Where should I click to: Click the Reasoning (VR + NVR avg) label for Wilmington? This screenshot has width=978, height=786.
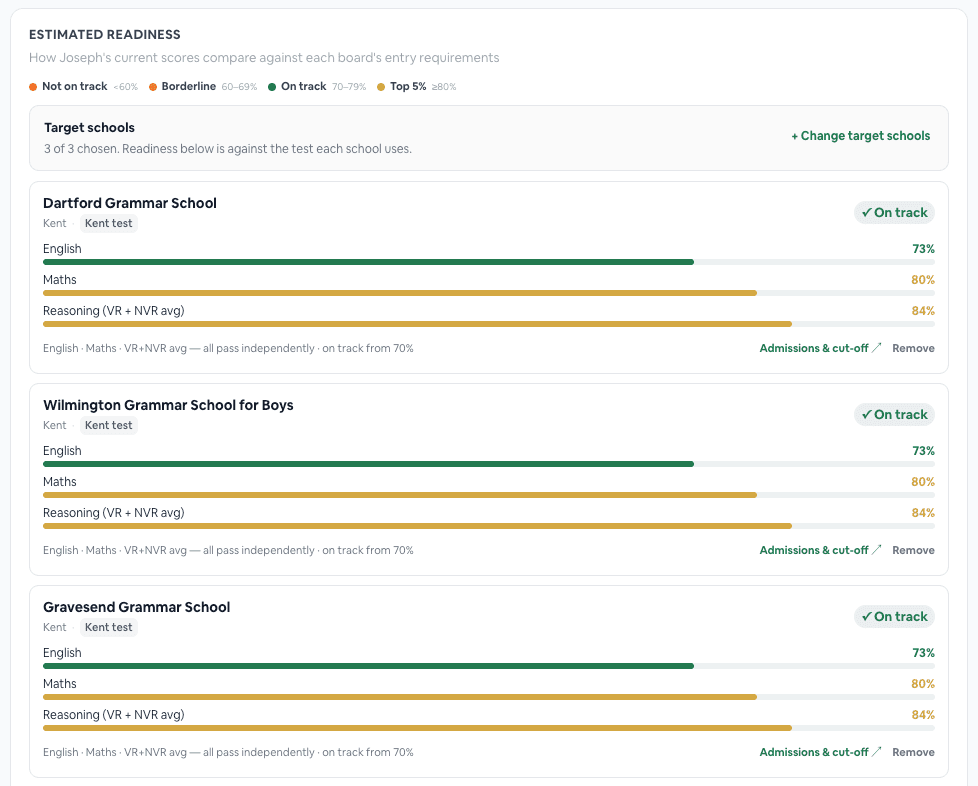pyautogui.click(x=114, y=513)
